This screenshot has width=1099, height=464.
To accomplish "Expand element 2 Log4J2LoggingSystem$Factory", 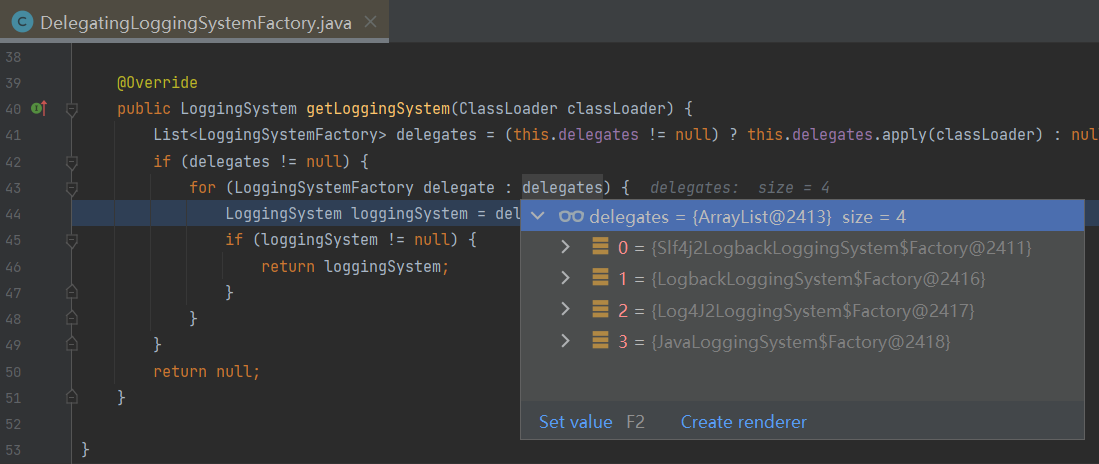I will point(566,310).
